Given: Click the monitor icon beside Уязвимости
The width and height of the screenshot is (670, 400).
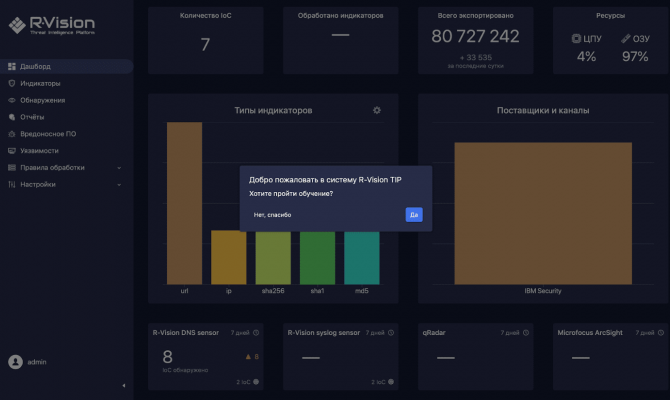Looking at the screenshot, I should coord(12,151).
